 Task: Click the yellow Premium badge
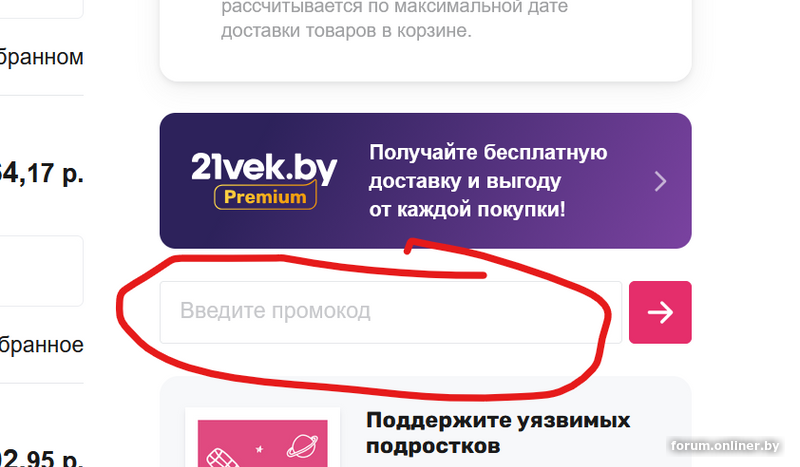[265, 196]
